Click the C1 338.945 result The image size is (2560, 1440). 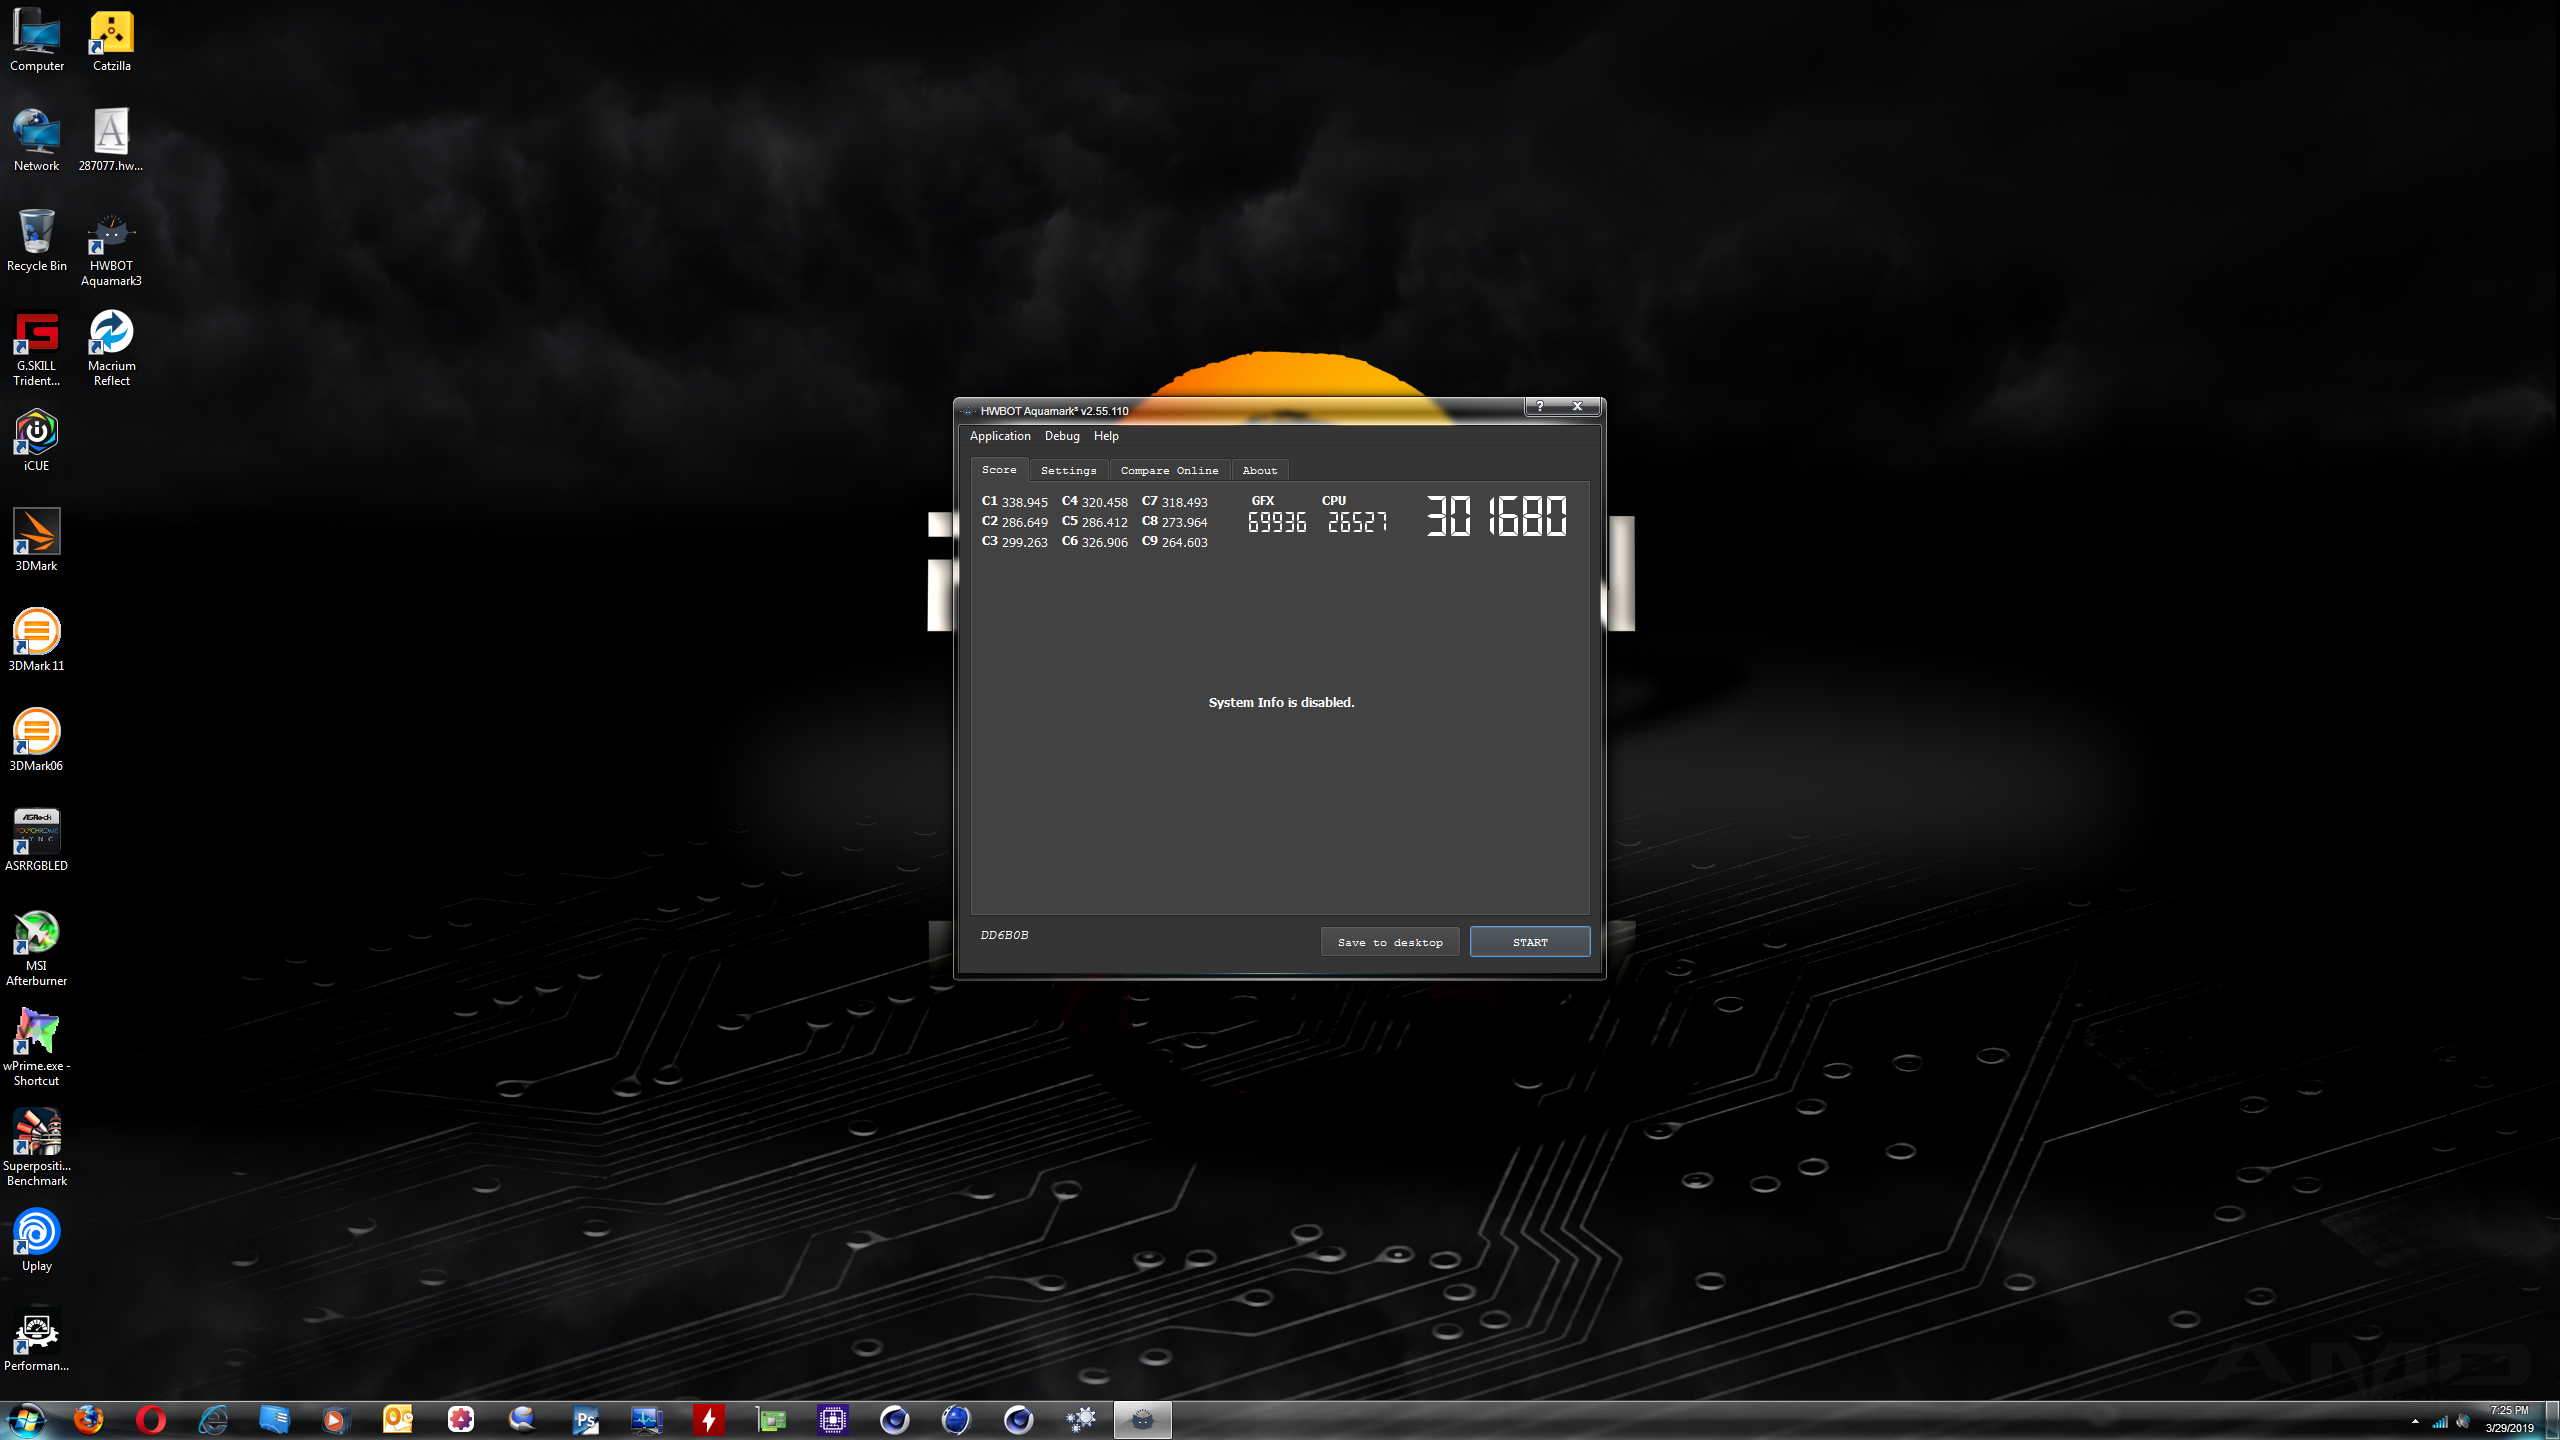coord(1014,502)
